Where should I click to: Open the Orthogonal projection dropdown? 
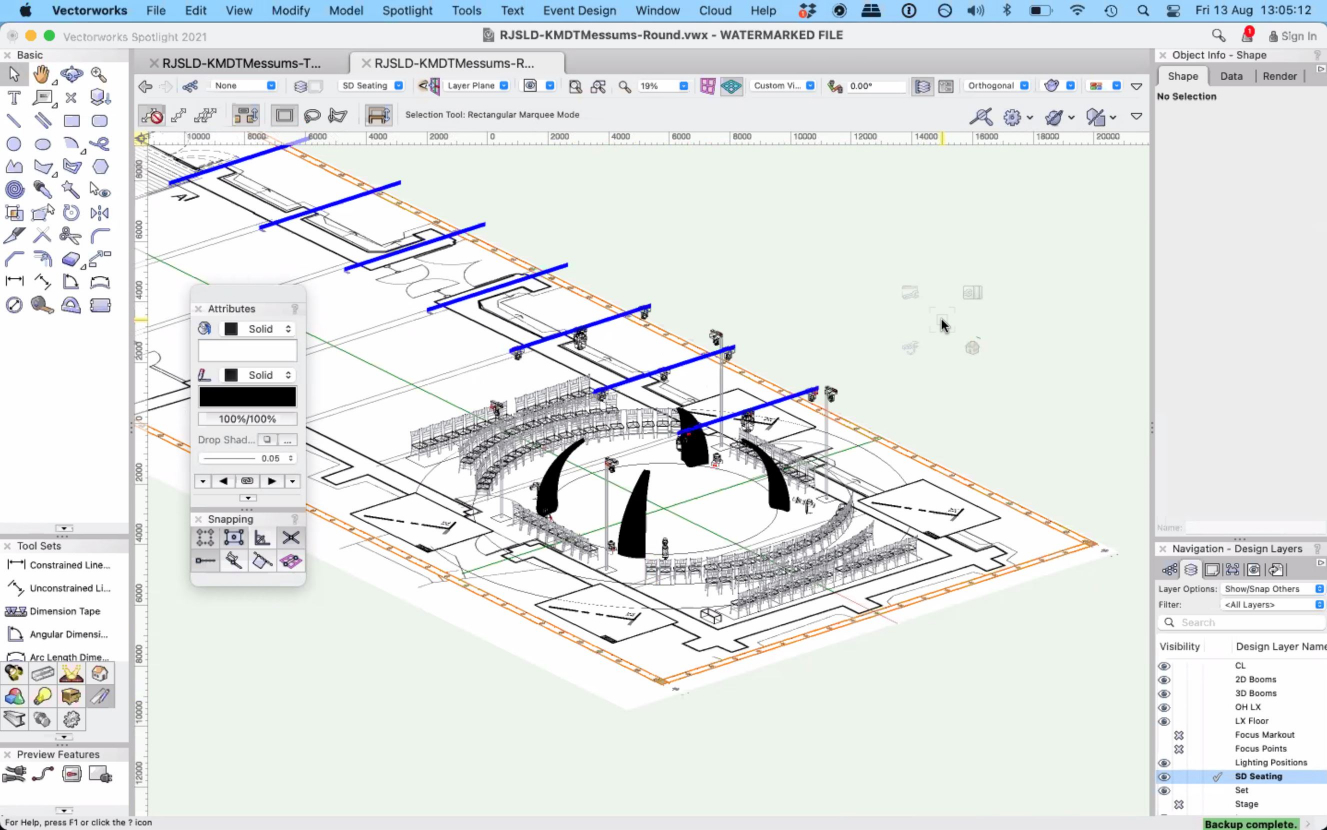coord(997,86)
